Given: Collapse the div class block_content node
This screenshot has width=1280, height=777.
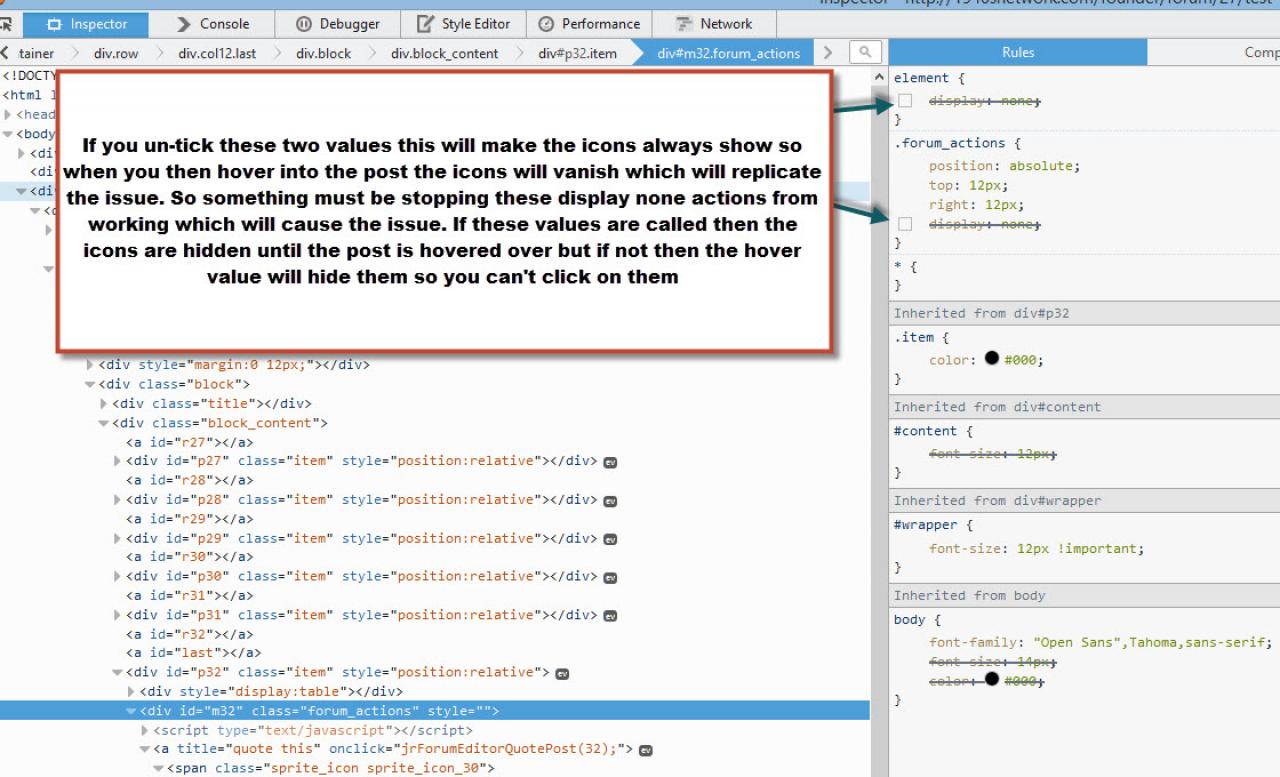Looking at the screenshot, I should tap(104, 423).
